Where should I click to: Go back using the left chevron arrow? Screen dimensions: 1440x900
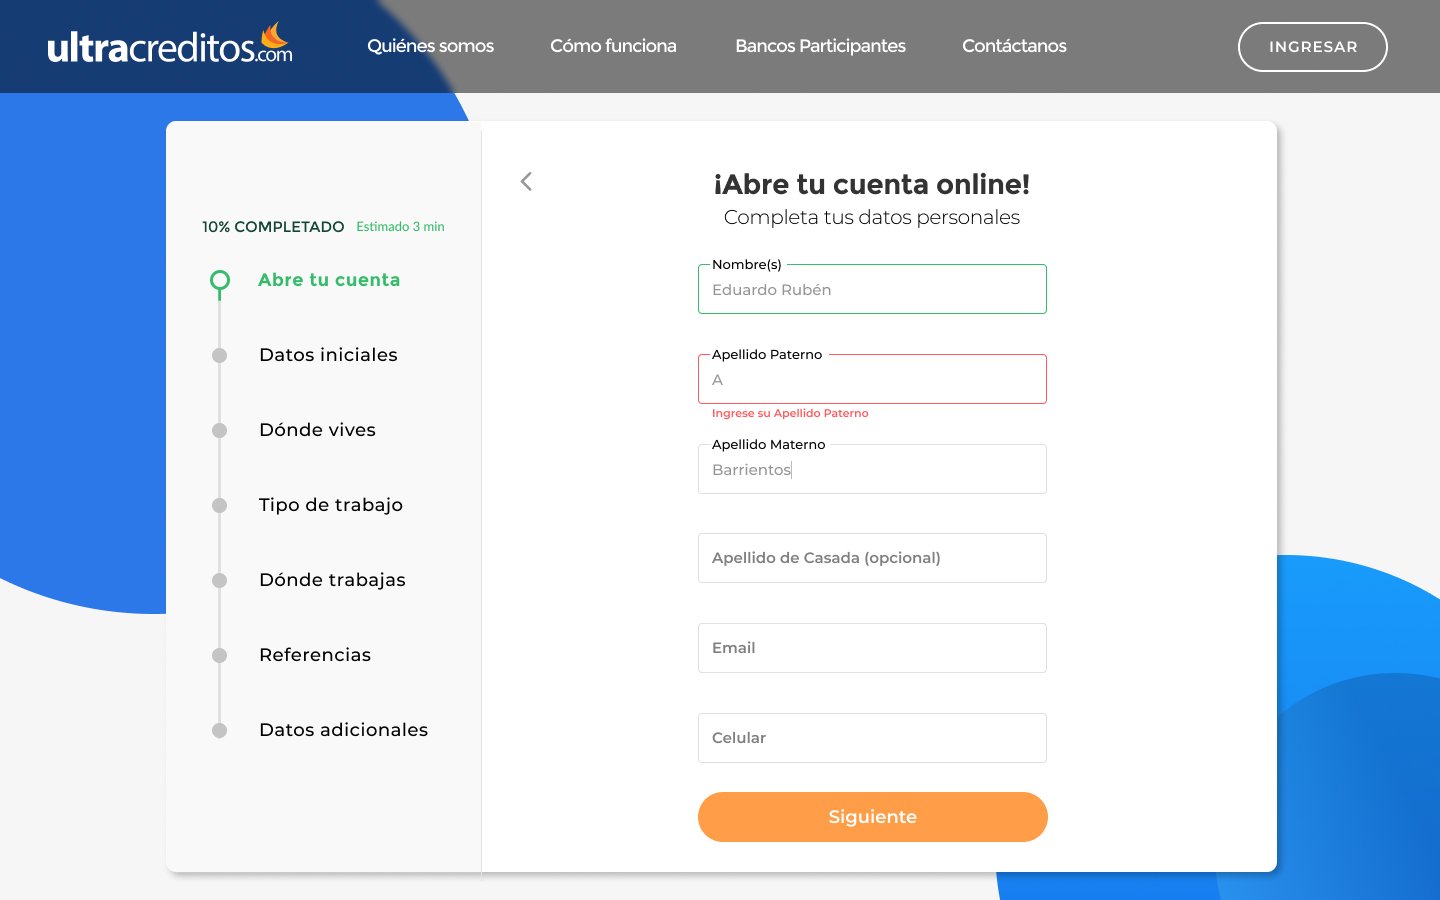coord(526,181)
